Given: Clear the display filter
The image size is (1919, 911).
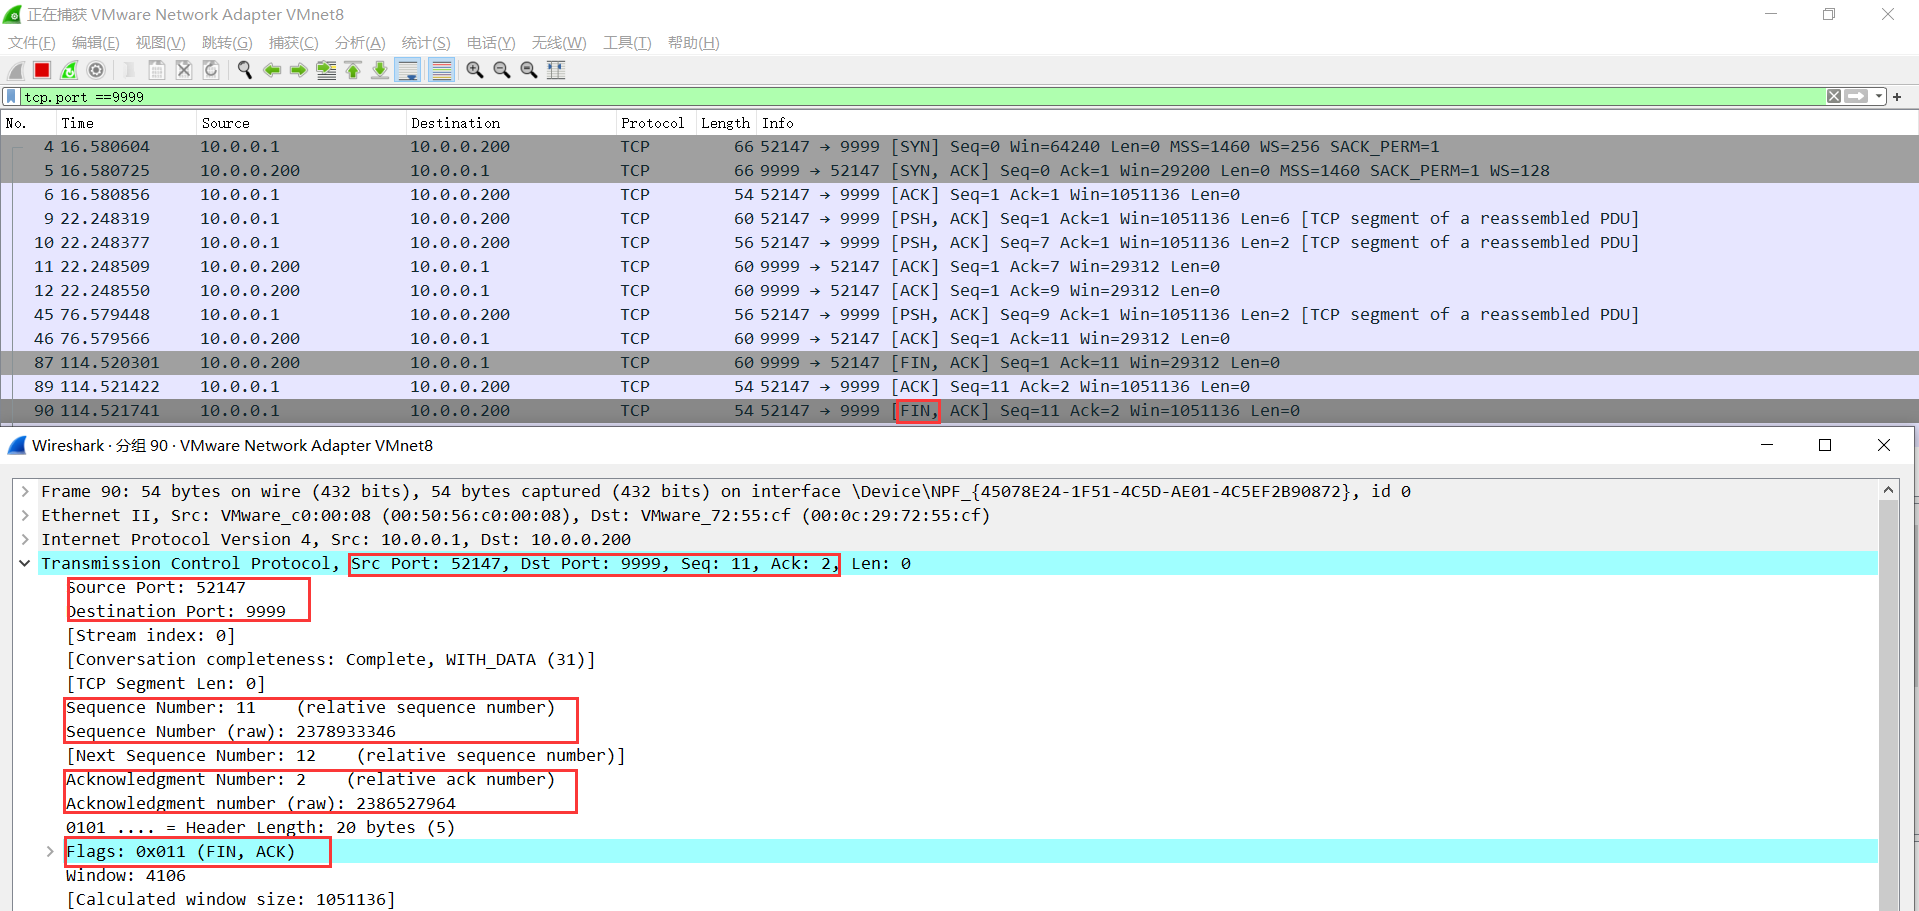Looking at the screenshot, I should click(x=1833, y=97).
